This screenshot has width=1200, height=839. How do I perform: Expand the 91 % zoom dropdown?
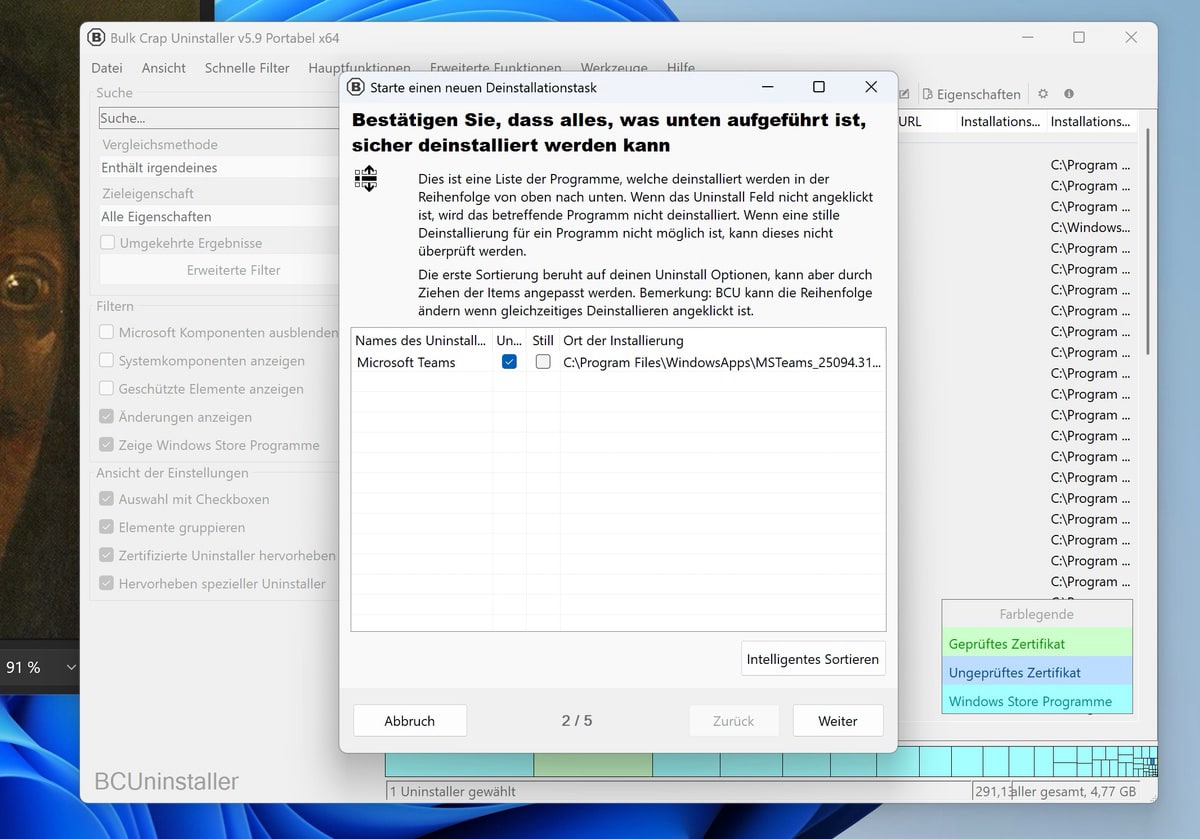pyautogui.click(x=71, y=667)
